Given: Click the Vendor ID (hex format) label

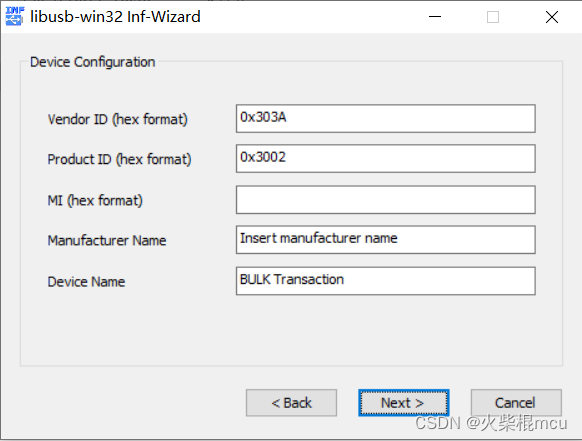Looking at the screenshot, I should [x=118, y=120].
